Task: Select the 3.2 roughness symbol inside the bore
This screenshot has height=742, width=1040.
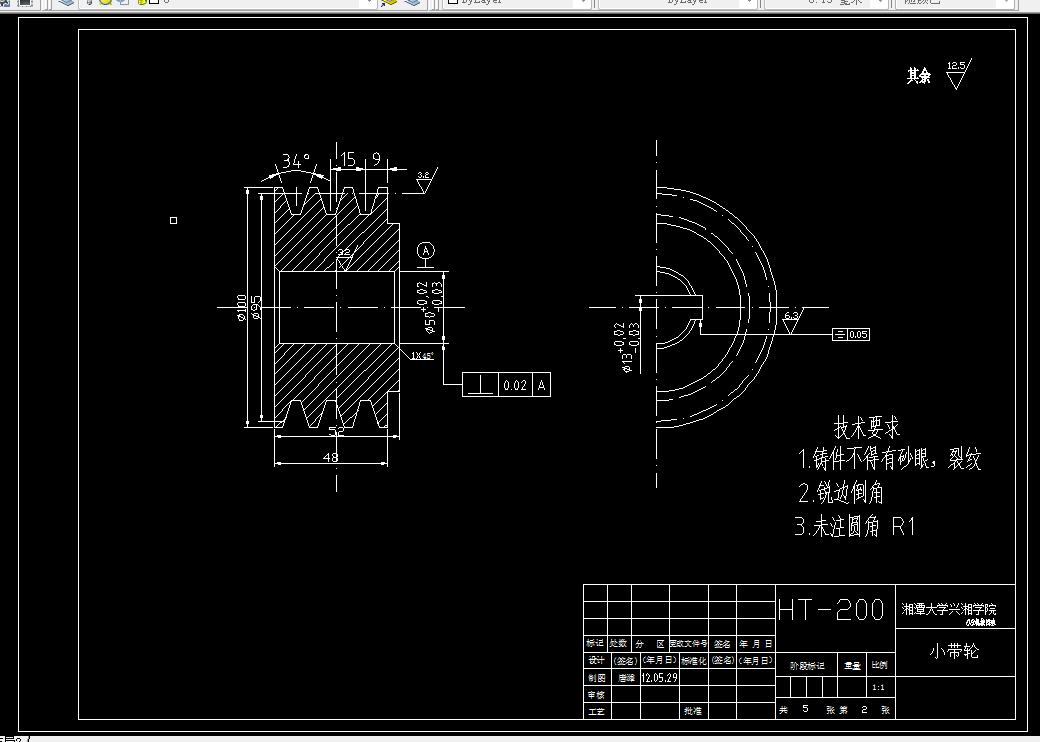Action: (345, 259)
